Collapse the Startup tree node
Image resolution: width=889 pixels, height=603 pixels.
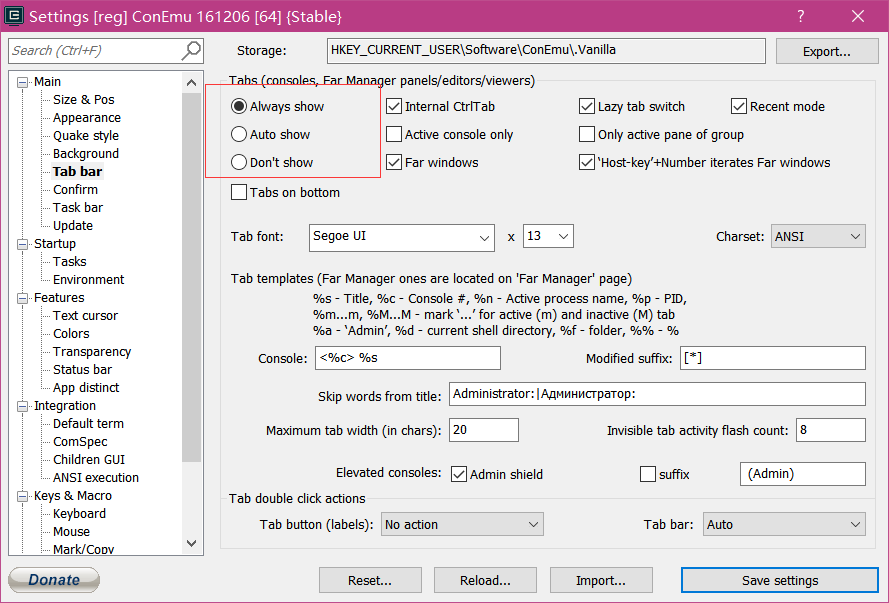tap(24, 244)
